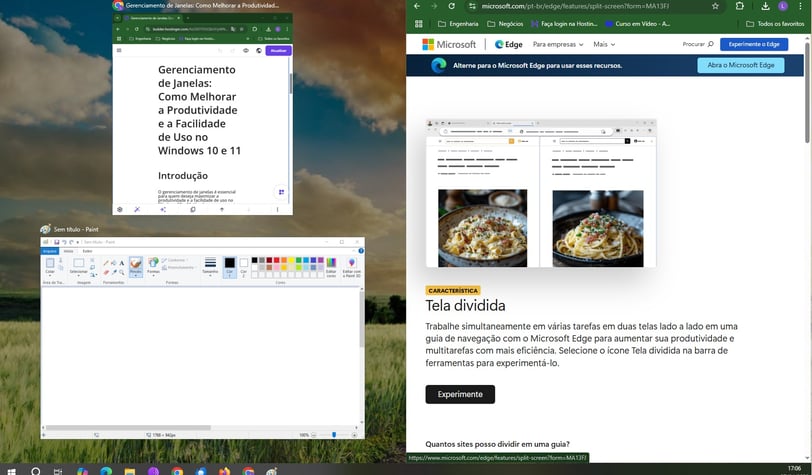
Task: Open the Windows Start menu
Action: point(11,471)
